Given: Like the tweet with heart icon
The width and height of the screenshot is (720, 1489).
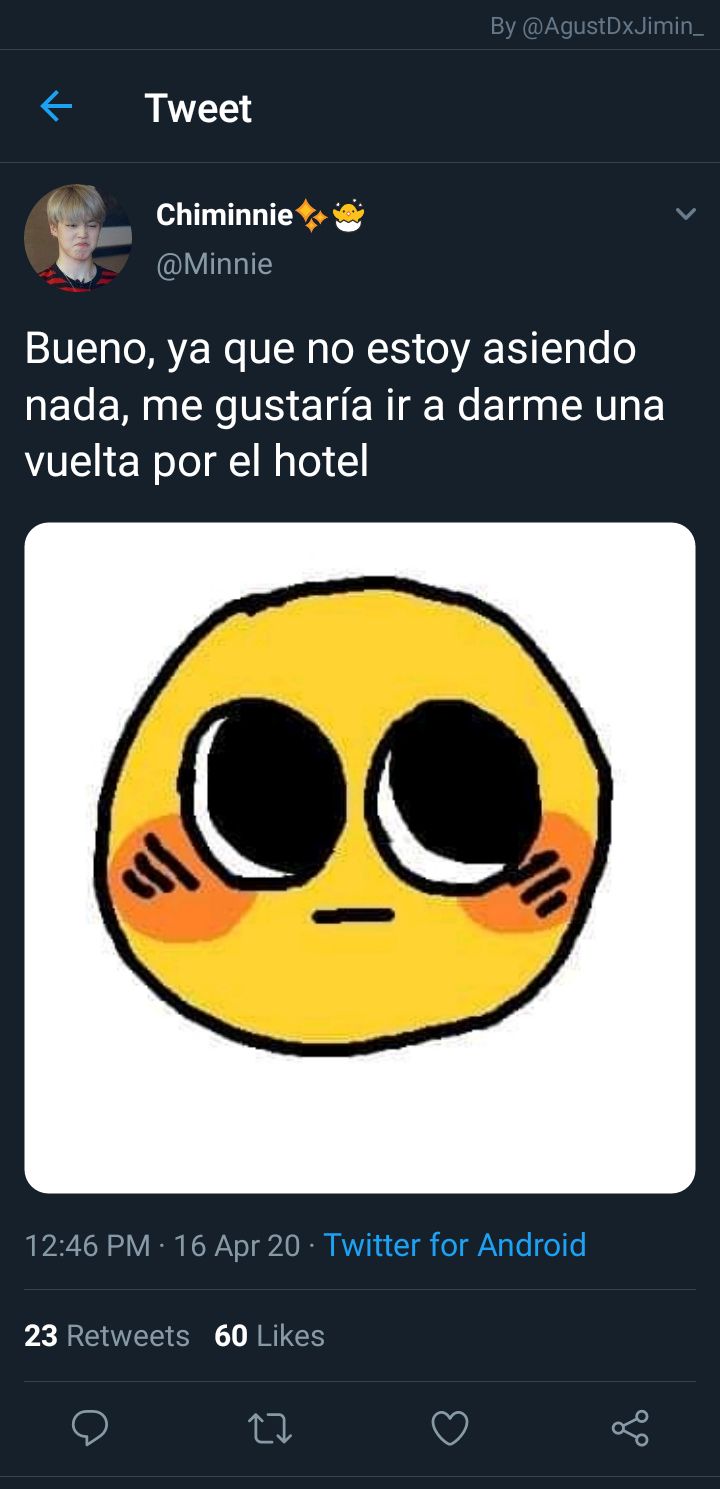Looking at the screenshot, I should point(450,1428).
